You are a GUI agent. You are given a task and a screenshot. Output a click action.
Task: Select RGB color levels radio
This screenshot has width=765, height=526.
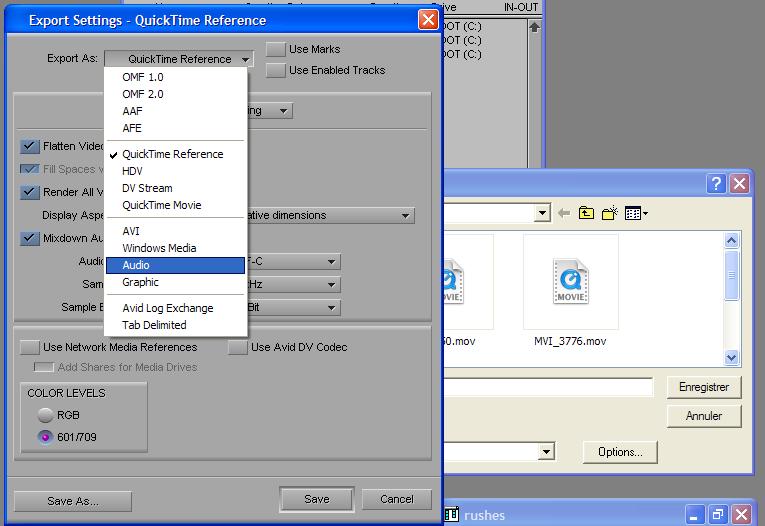[x=45, y=415]
